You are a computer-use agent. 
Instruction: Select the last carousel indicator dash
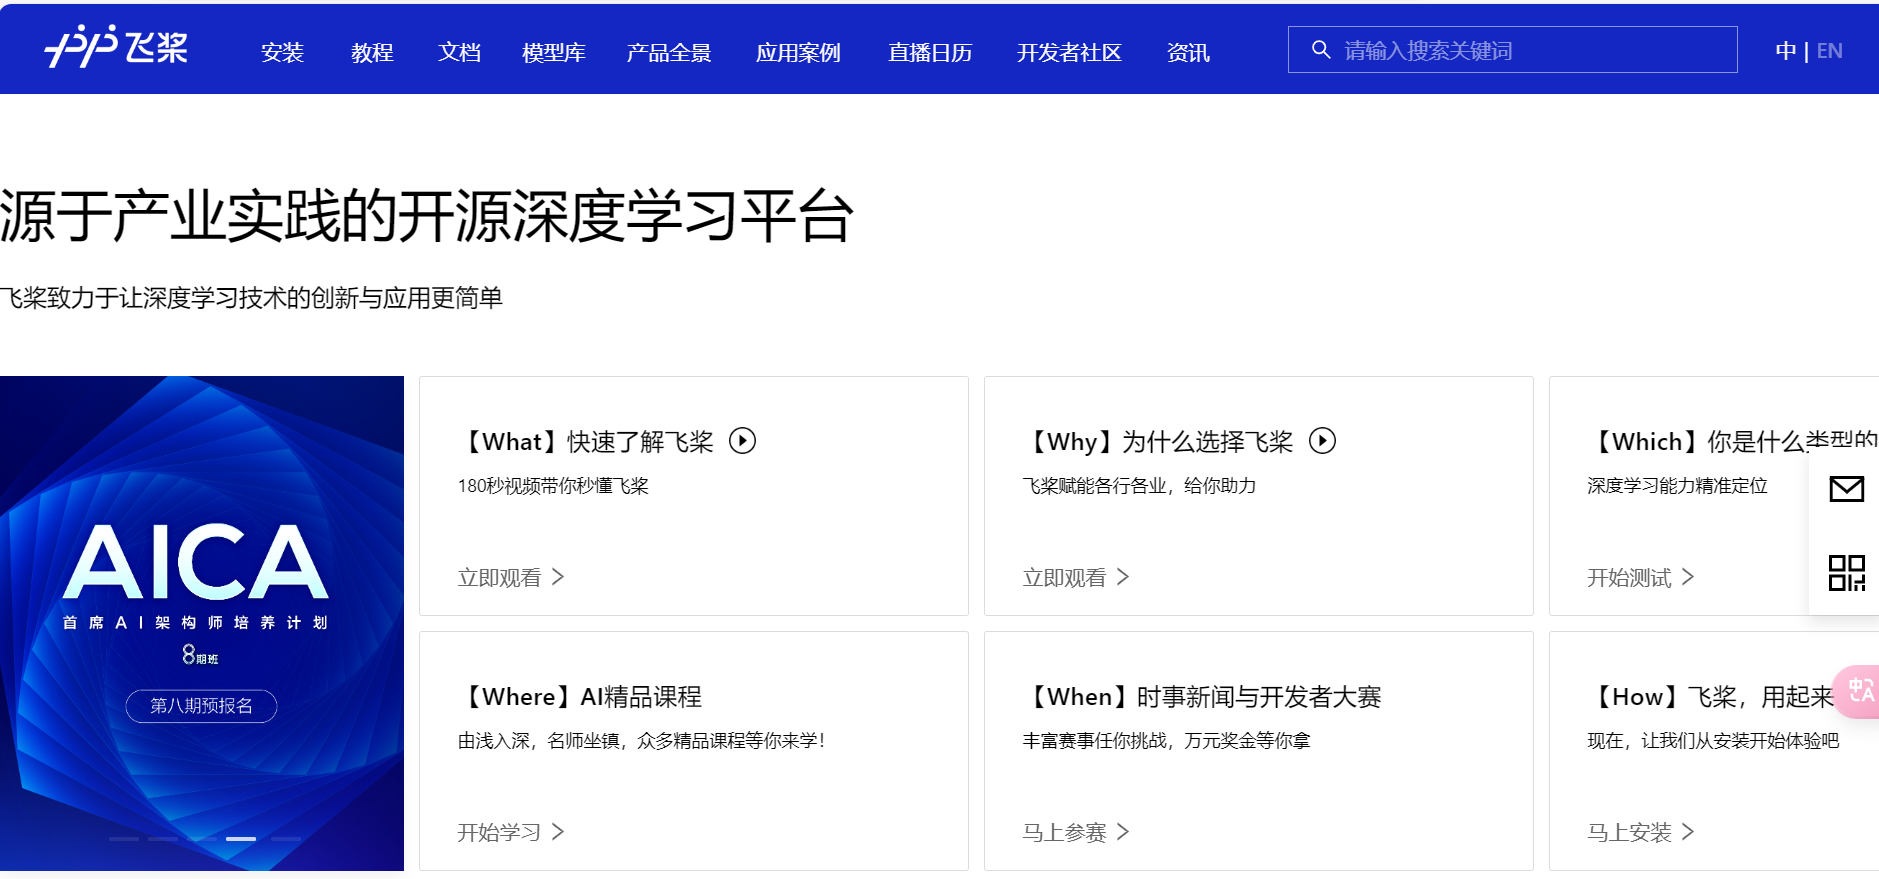[x=286, y=839]
